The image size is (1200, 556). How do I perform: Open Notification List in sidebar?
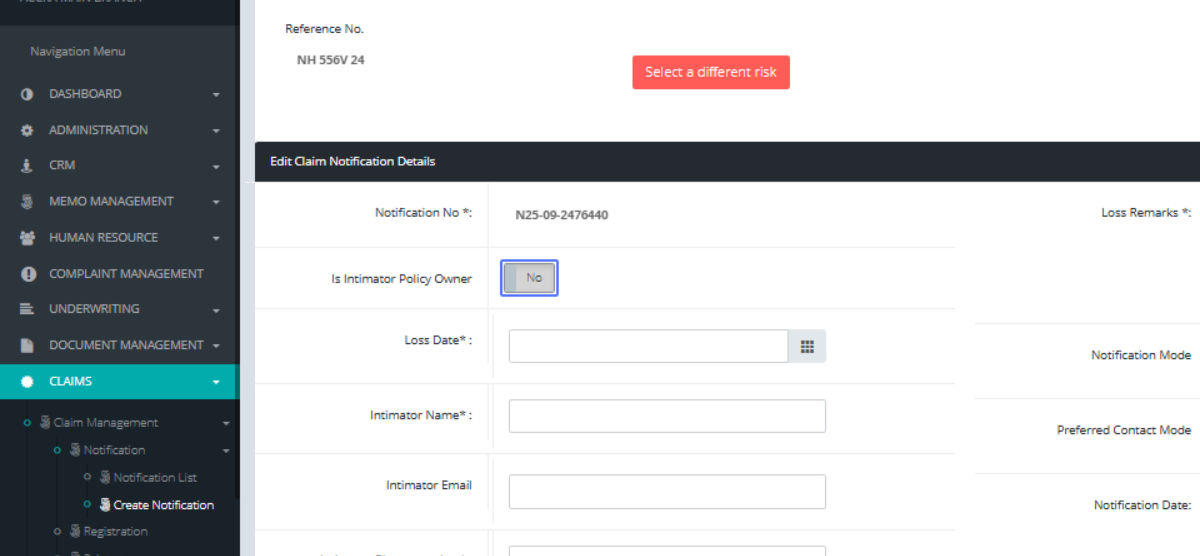[x=154, y=478]
